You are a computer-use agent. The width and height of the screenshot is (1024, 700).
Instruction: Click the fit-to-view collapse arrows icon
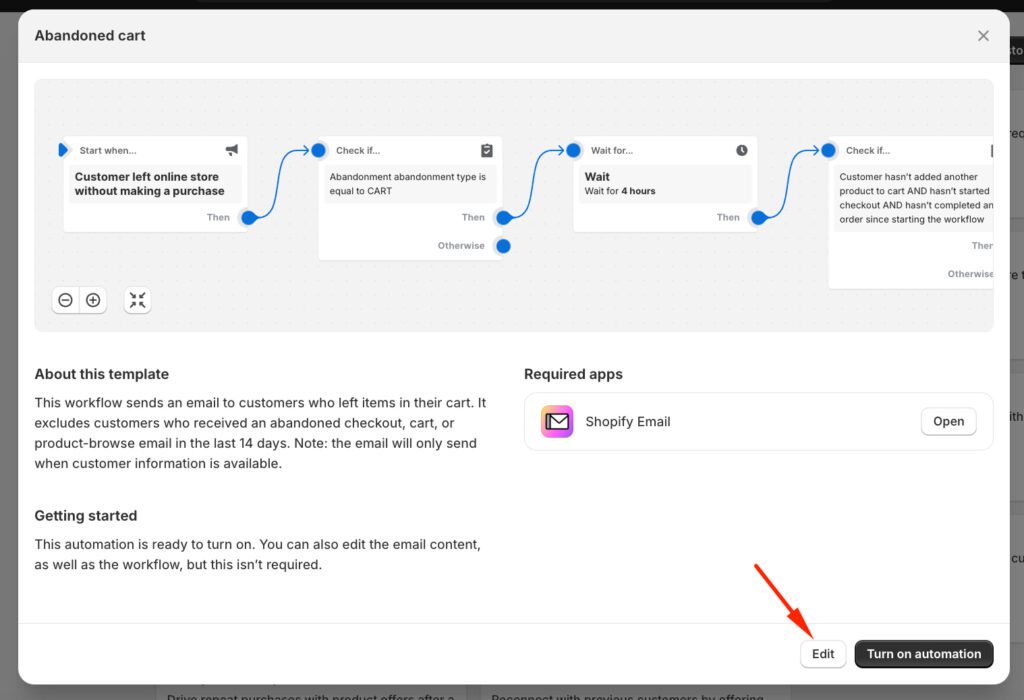pos(137,300)
